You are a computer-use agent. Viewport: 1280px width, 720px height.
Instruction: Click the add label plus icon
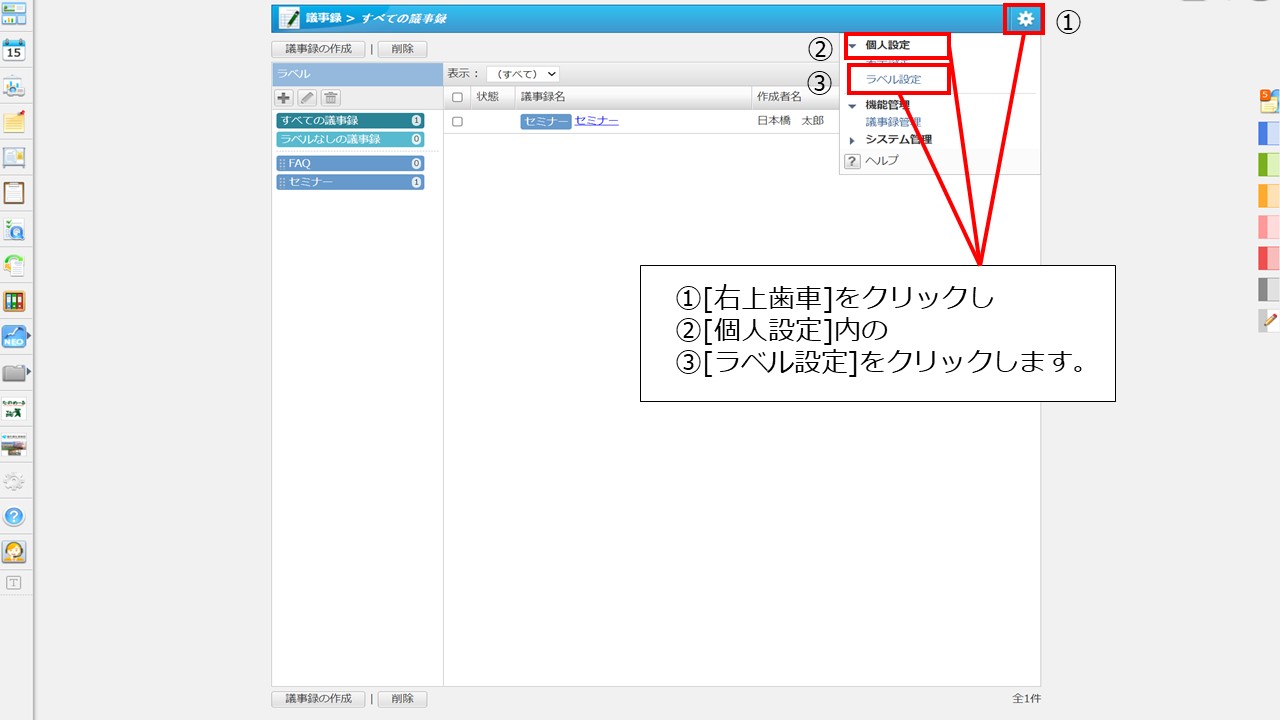pyautogui.click(x=284, y=98)
